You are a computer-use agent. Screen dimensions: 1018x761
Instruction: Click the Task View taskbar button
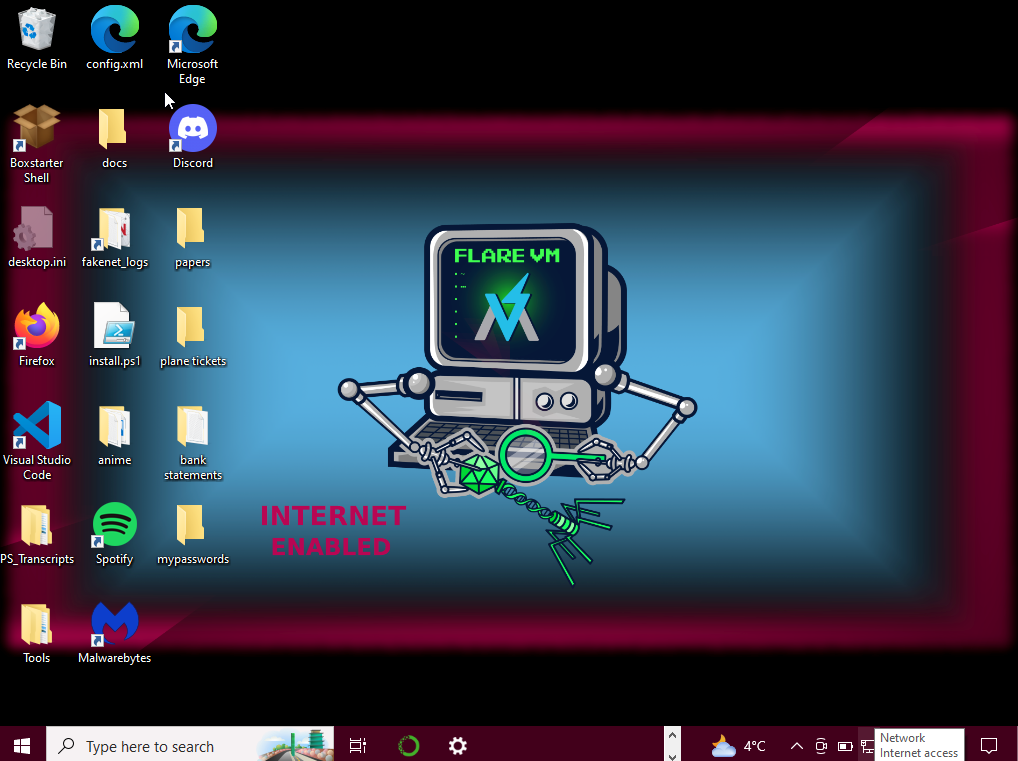click(357, 745)
